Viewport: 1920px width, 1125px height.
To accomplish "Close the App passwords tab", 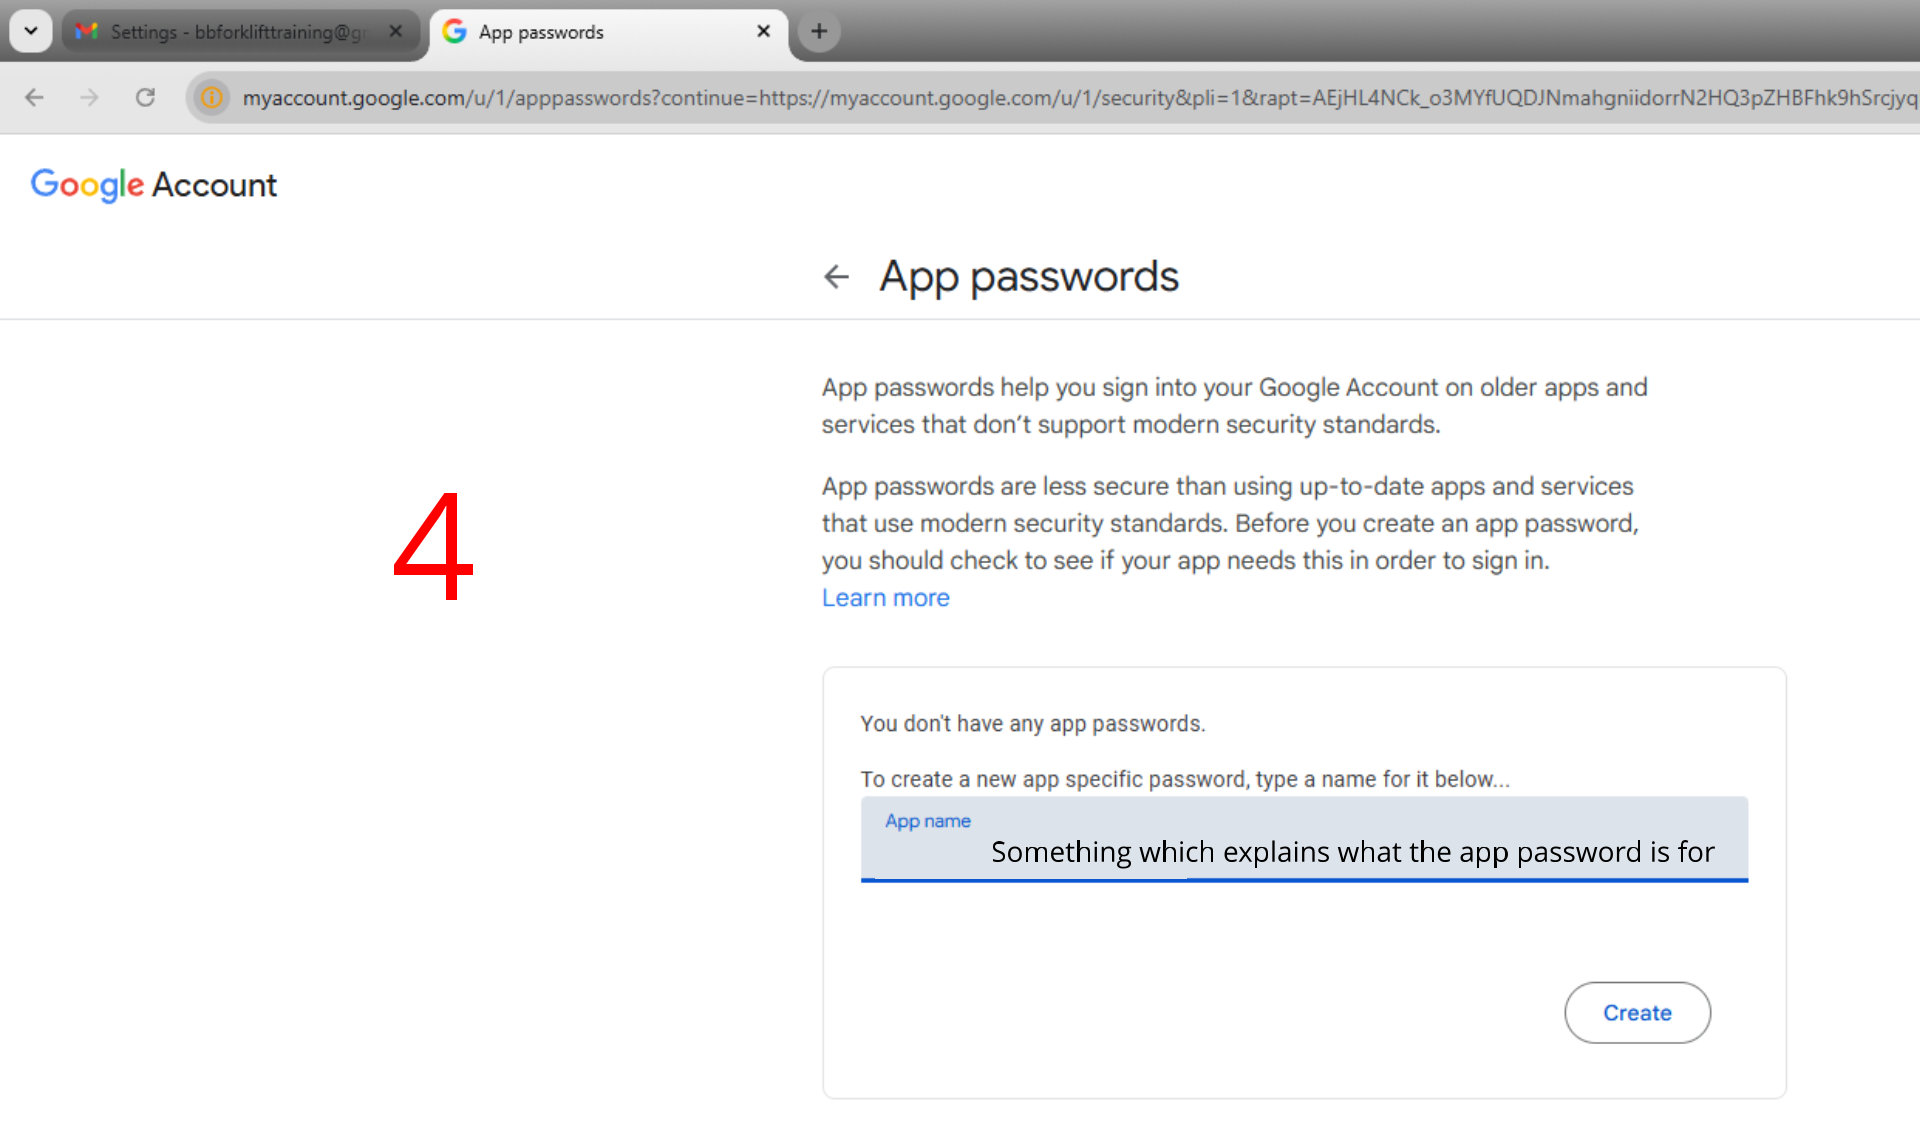I will coord(763,31).
